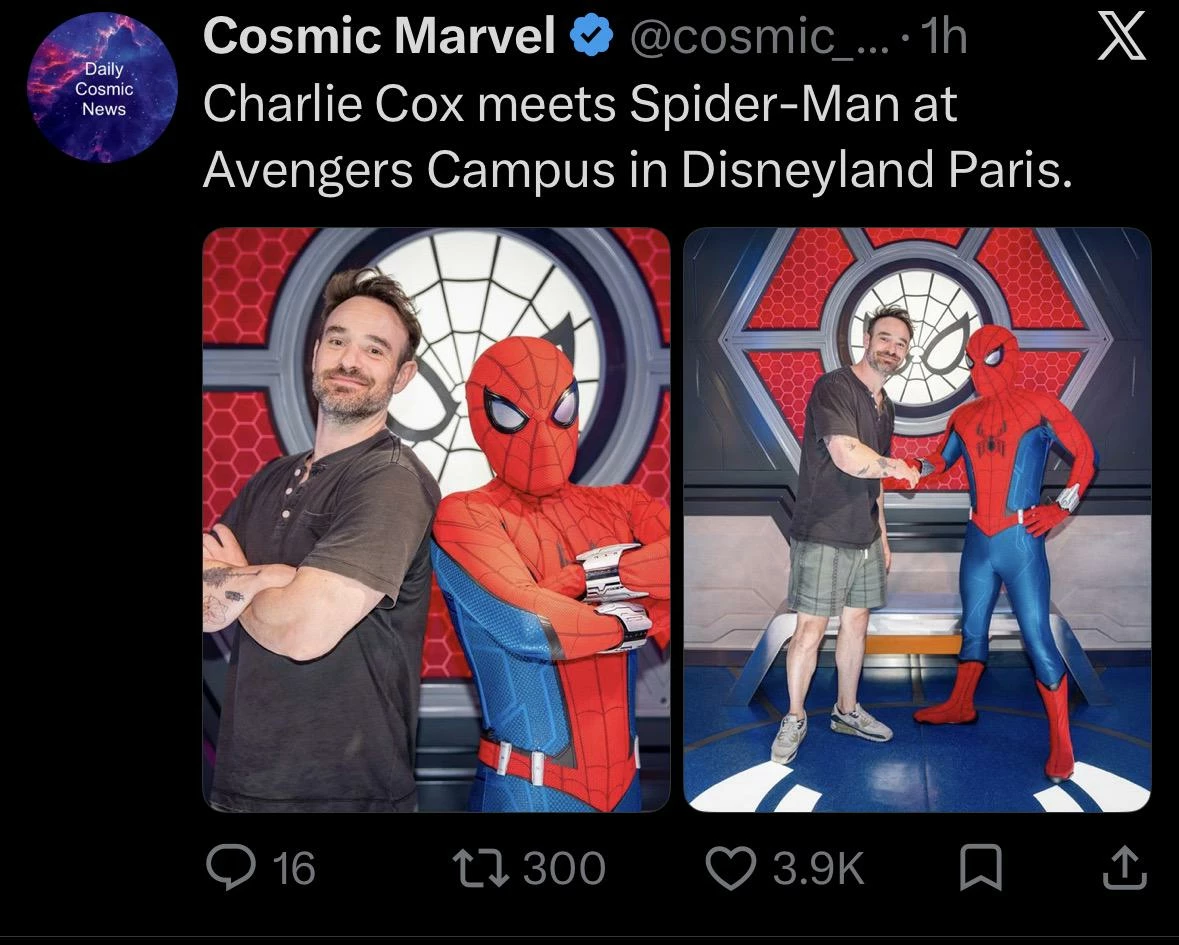
Task: Click the 16 replies count
Action: (293, 868)
